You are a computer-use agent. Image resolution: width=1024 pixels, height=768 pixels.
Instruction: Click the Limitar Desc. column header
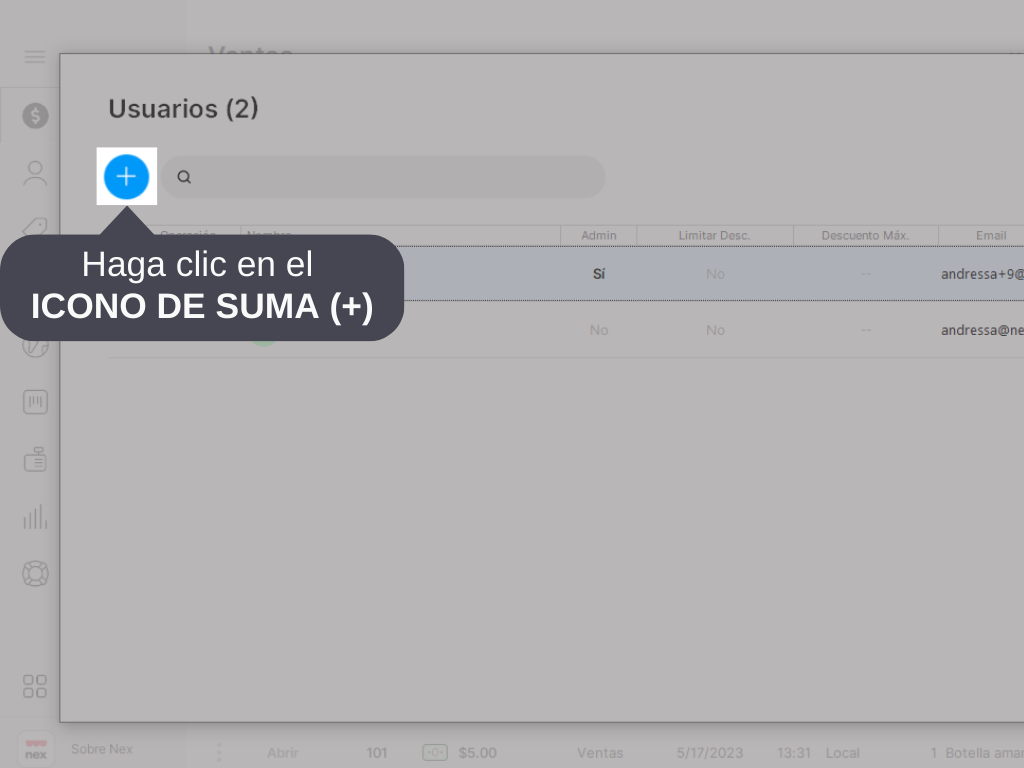(x=714, y=235)
